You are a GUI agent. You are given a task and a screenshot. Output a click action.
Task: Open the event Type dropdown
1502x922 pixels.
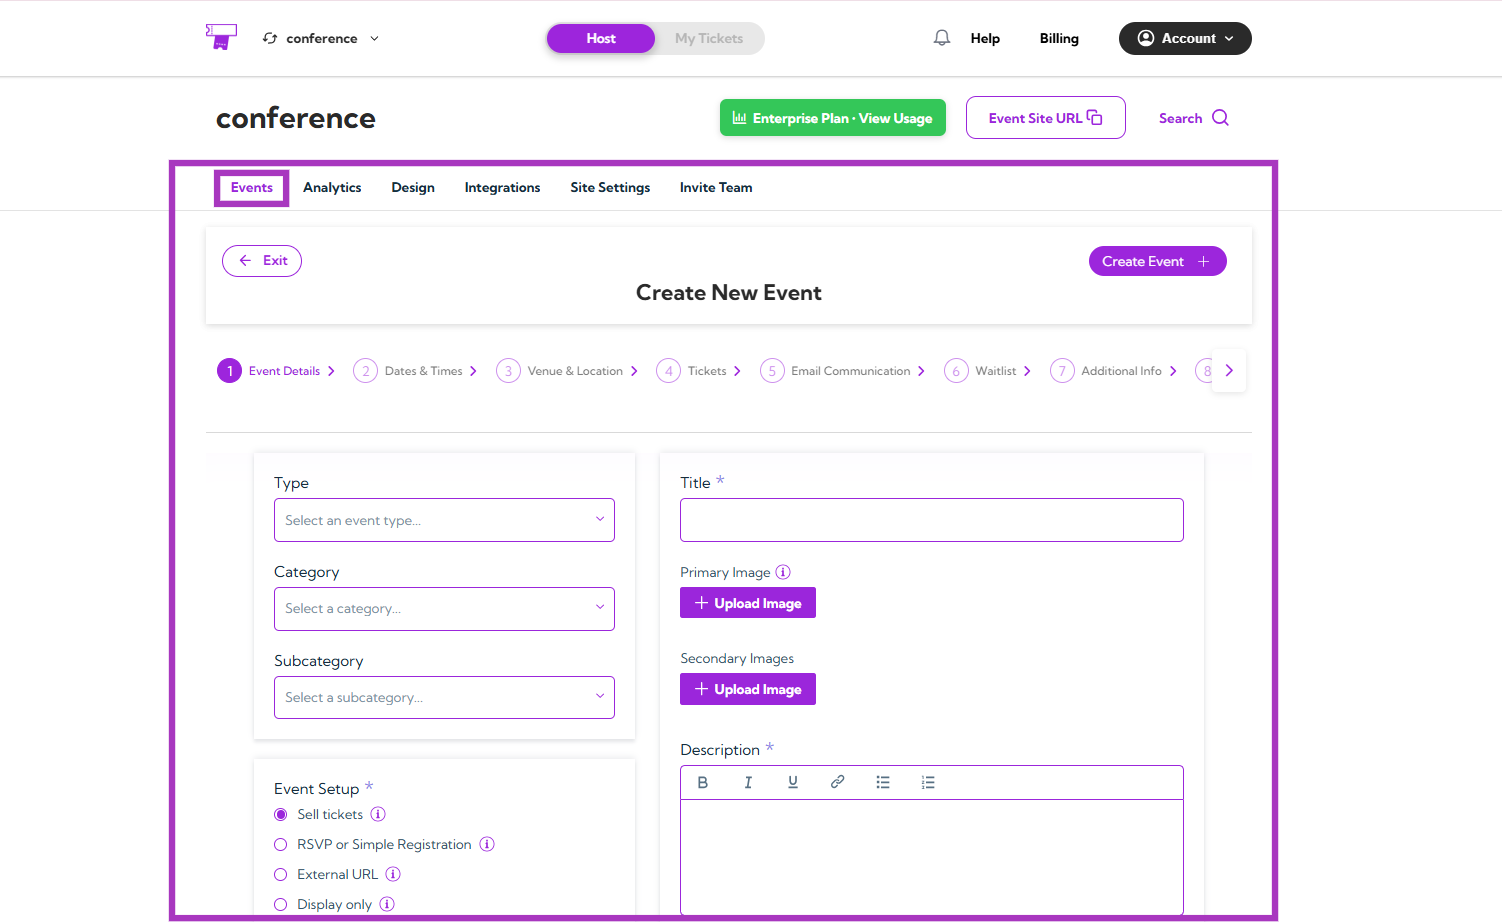click(x=444, y=520)
